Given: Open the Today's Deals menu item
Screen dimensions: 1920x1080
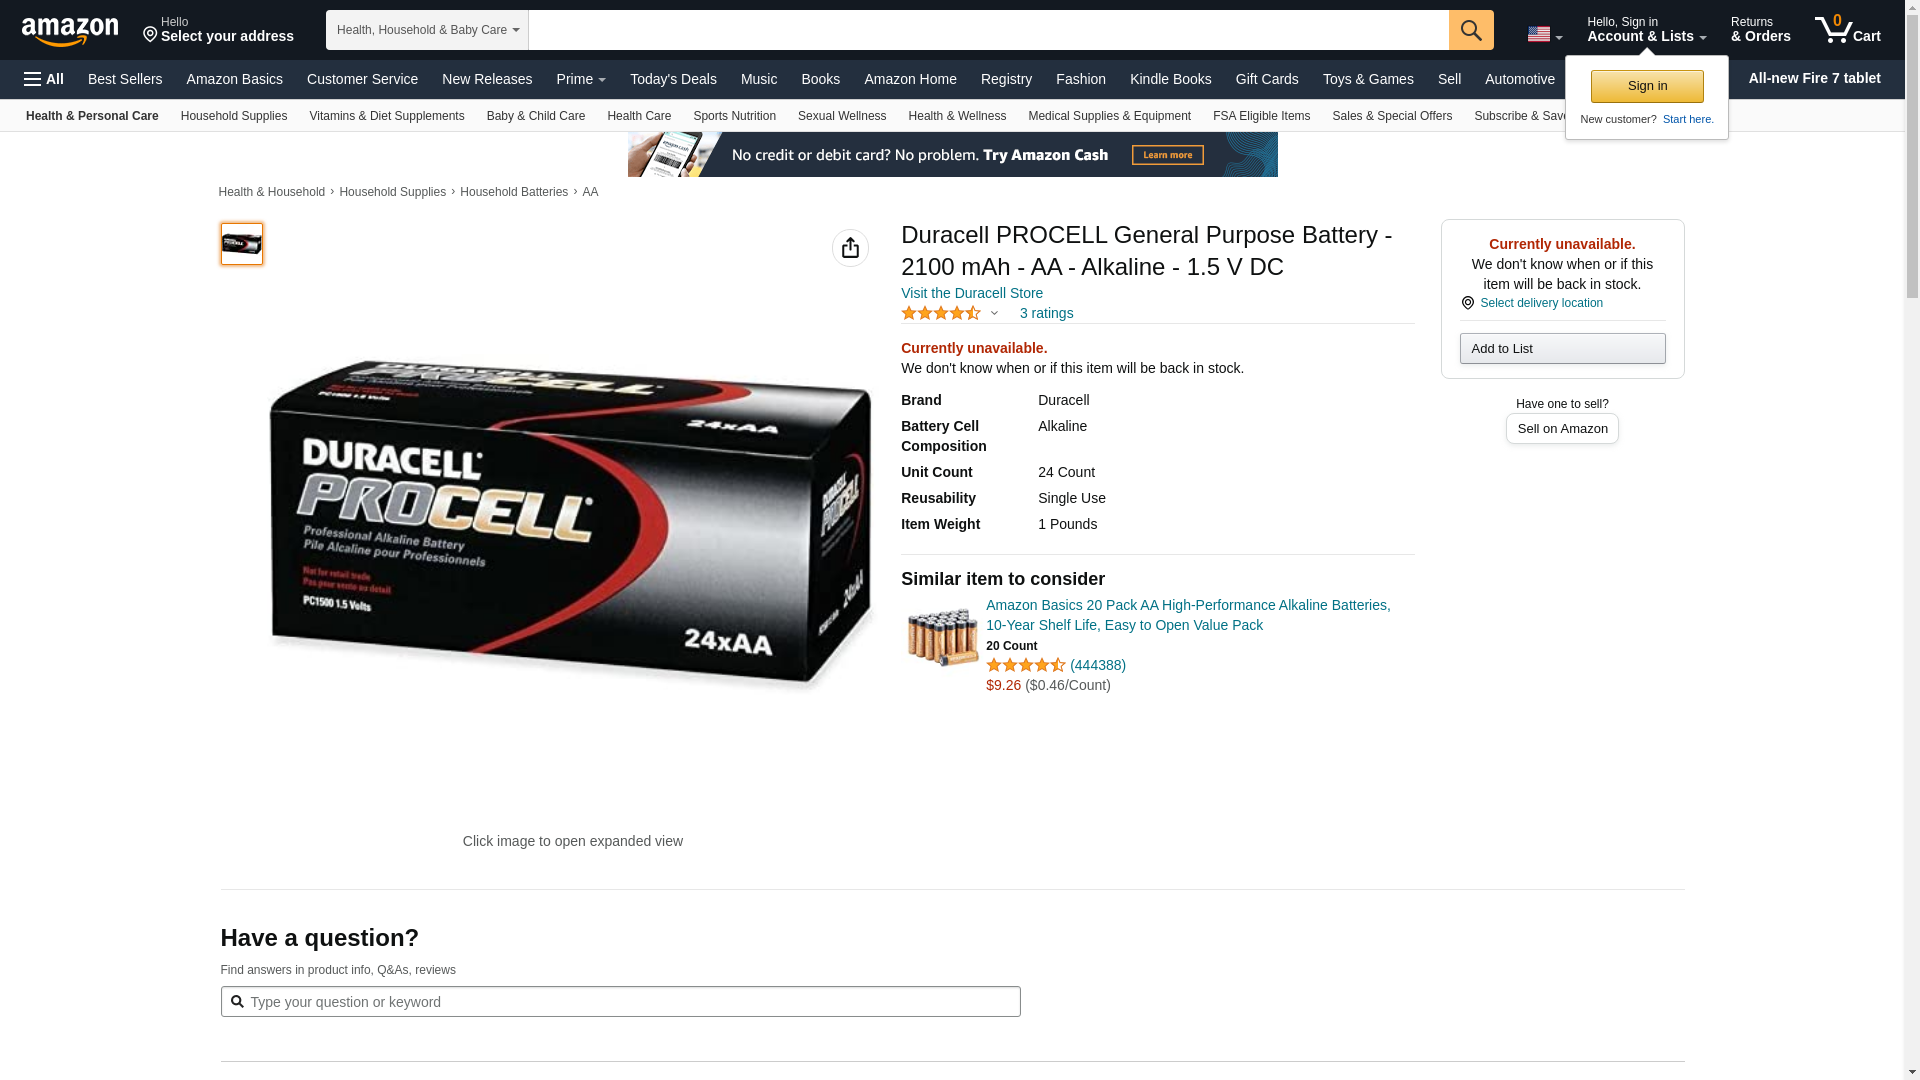Looking at the screenshot, I should pos(673,79).
